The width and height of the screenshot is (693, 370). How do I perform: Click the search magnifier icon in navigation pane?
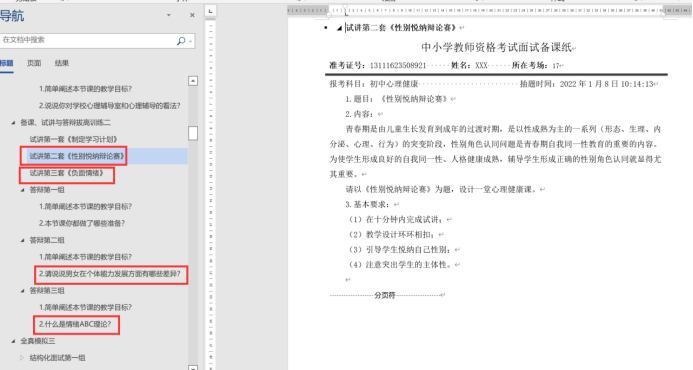coord(181,41)
